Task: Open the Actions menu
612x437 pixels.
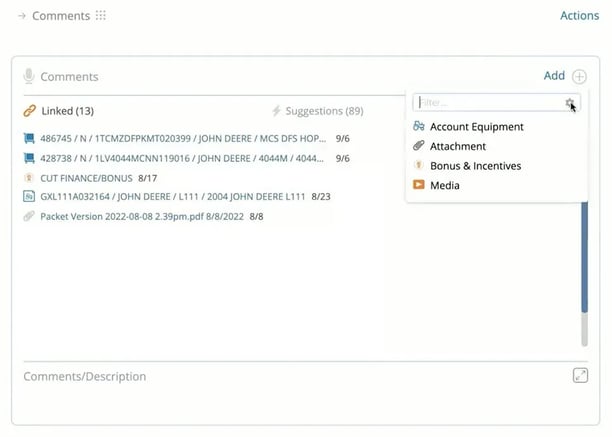Action: 579,16
